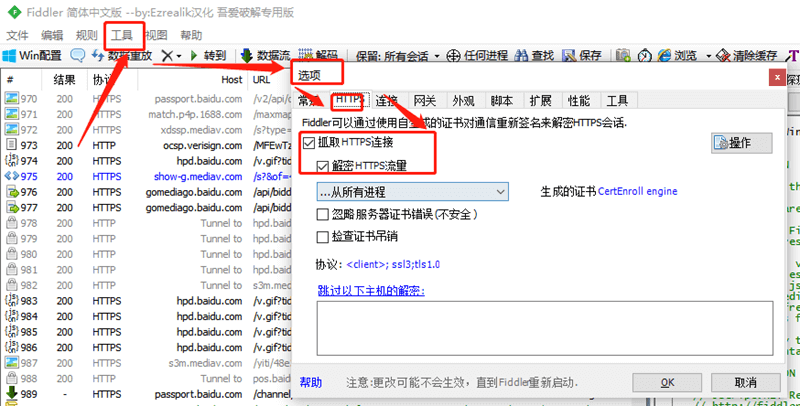Select the xdssp.mediav.com session row
Image resolution: width=800 pixels, height=406 pixels.
(147, 130)
